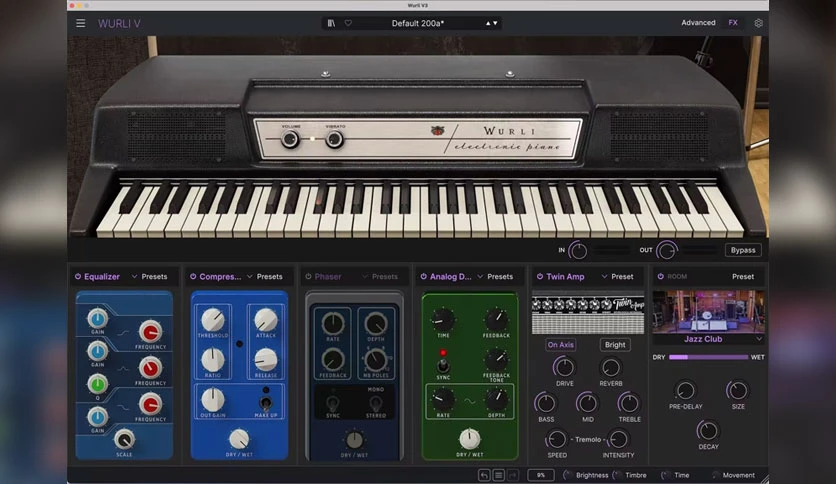
Task: Toggle Analog Delay Sync switch
Action: click(x=443, y=365)
